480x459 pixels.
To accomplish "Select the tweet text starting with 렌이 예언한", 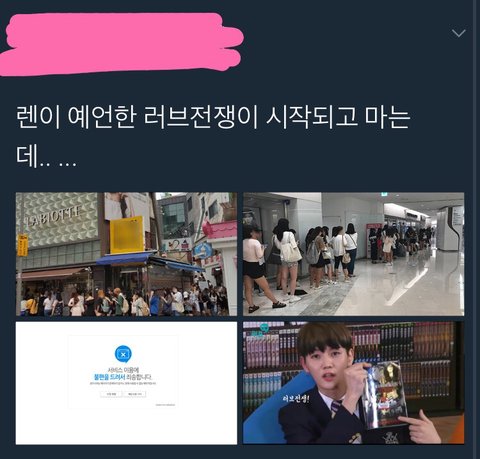I will (213, 137).
